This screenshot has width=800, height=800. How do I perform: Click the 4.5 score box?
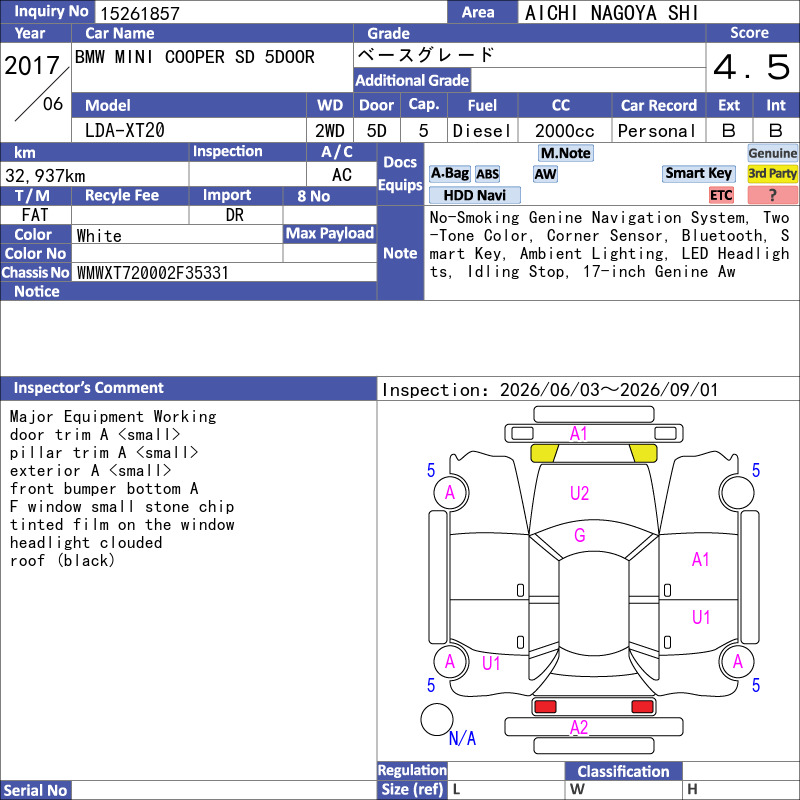pyautogui.click(x=752, y=67)
